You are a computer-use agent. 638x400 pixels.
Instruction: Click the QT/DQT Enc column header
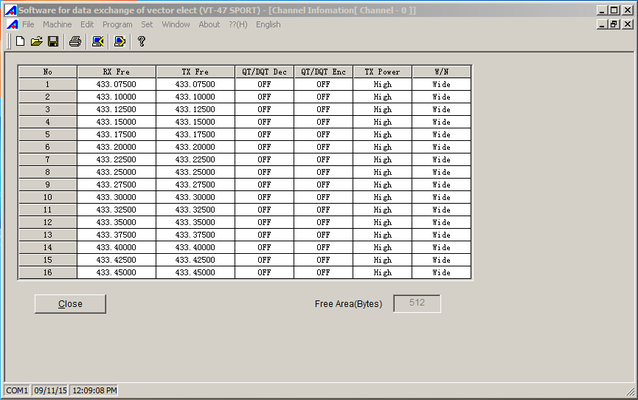[323, 72]
